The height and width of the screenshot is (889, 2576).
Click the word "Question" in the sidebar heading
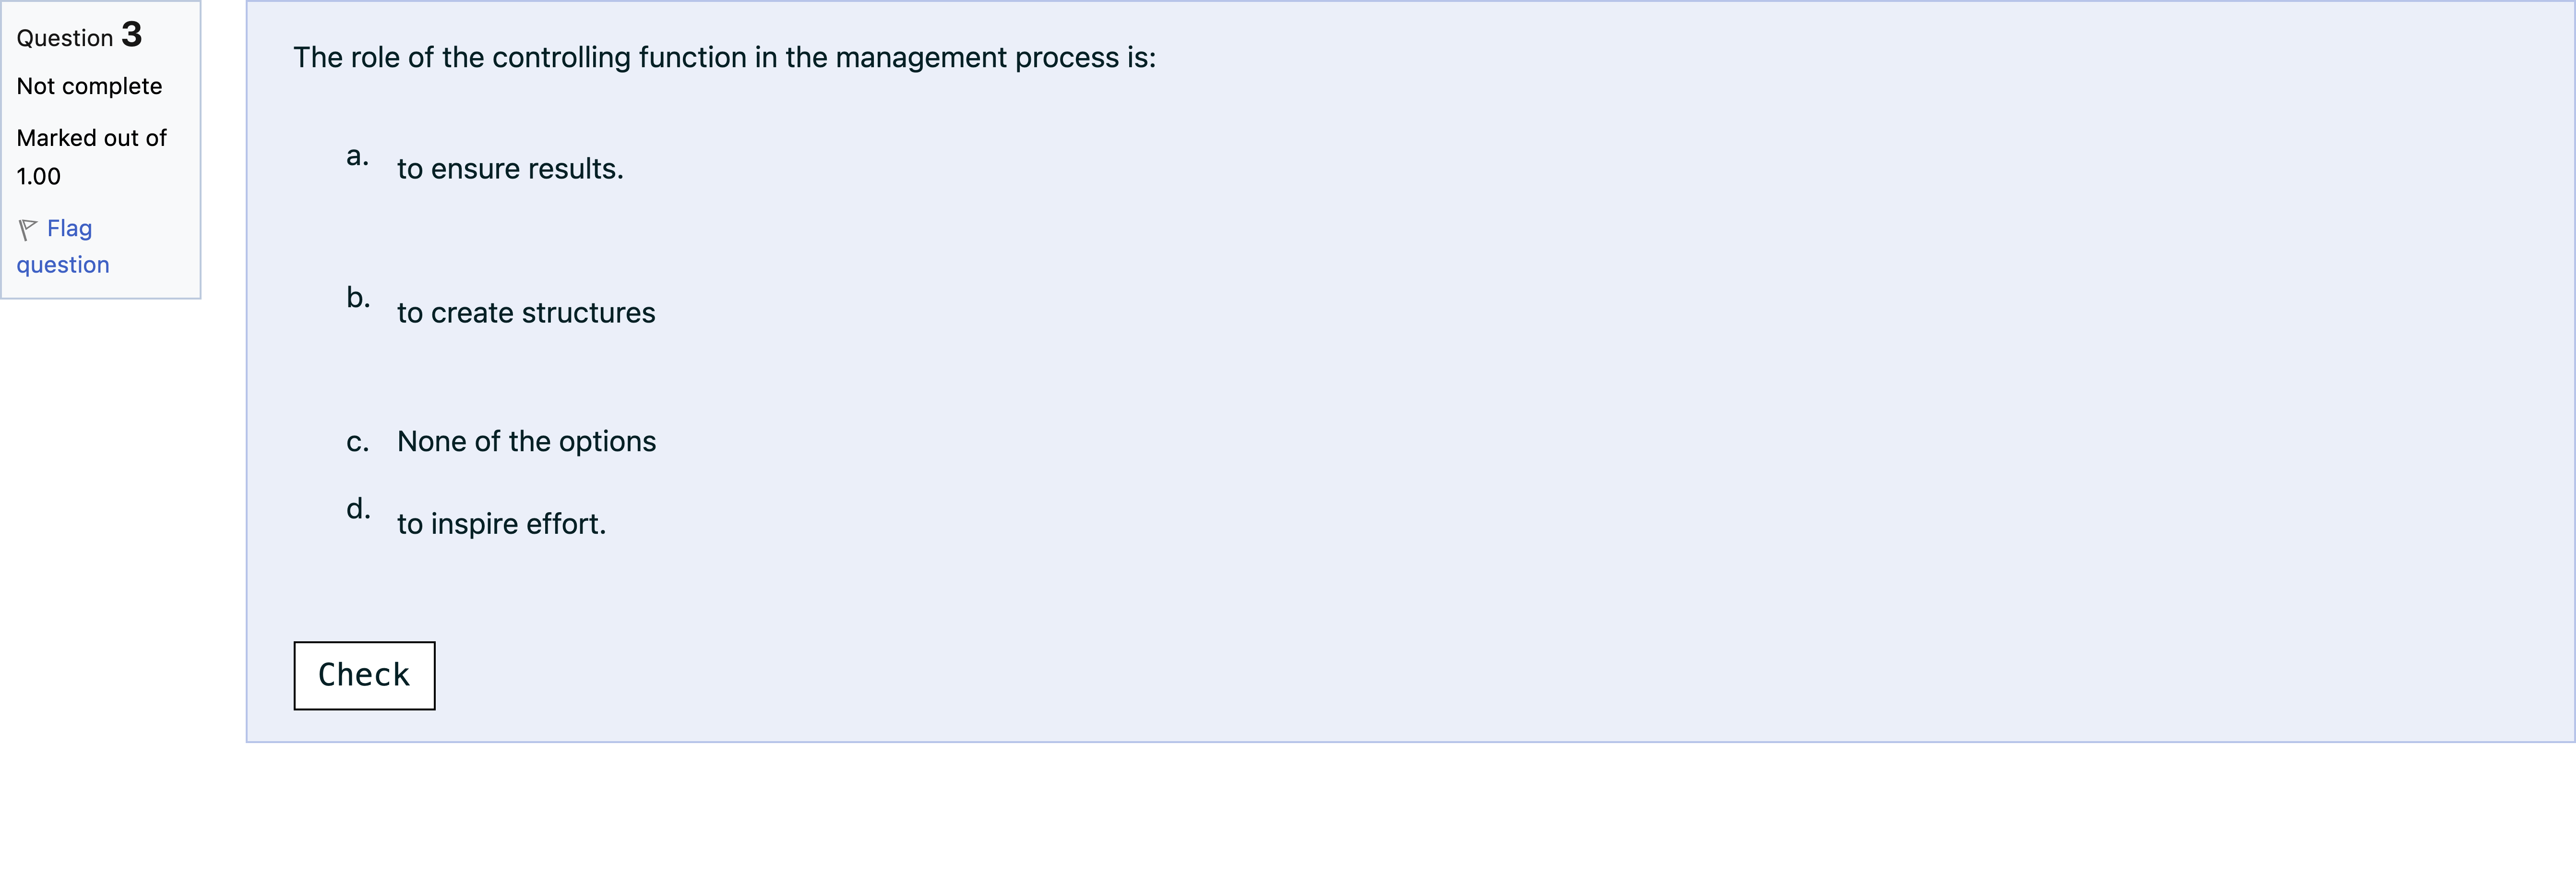pos(65,38)
